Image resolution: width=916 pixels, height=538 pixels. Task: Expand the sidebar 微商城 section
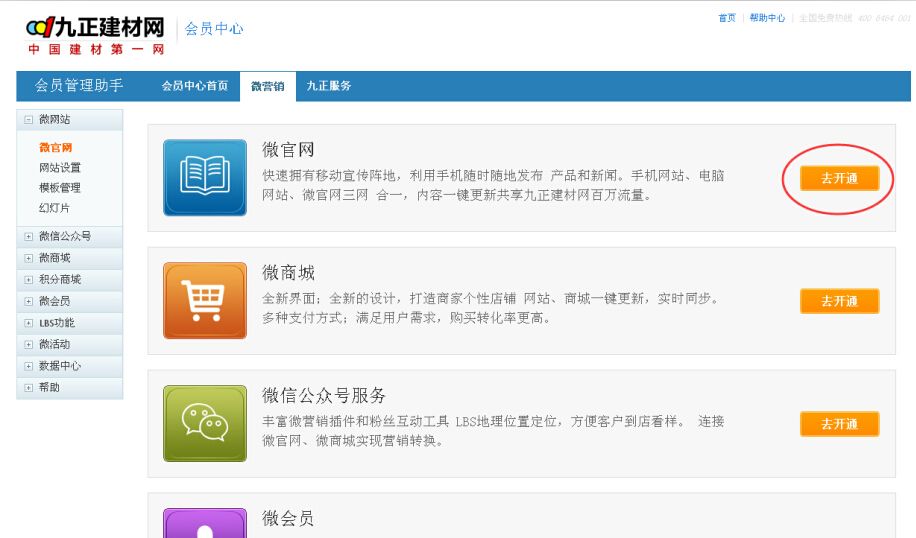click(28, 258)
